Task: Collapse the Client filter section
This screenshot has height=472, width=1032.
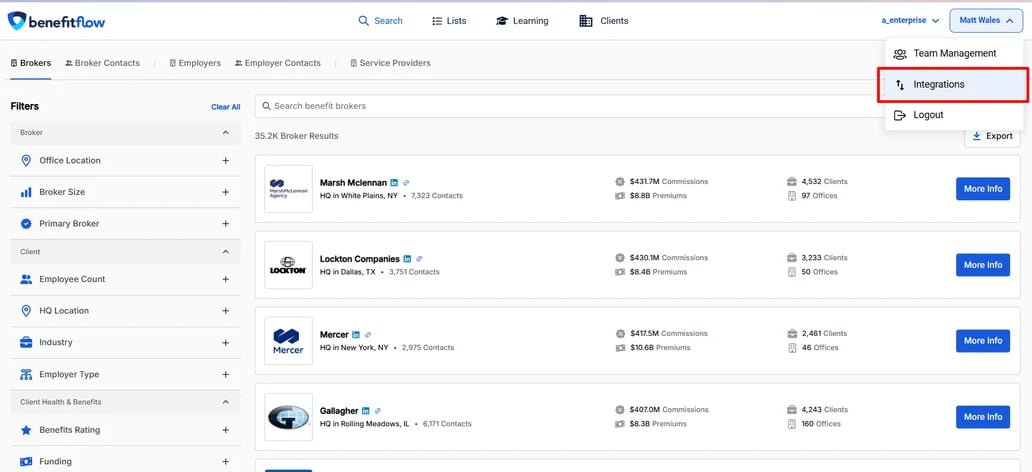Action: pos(226,251)
